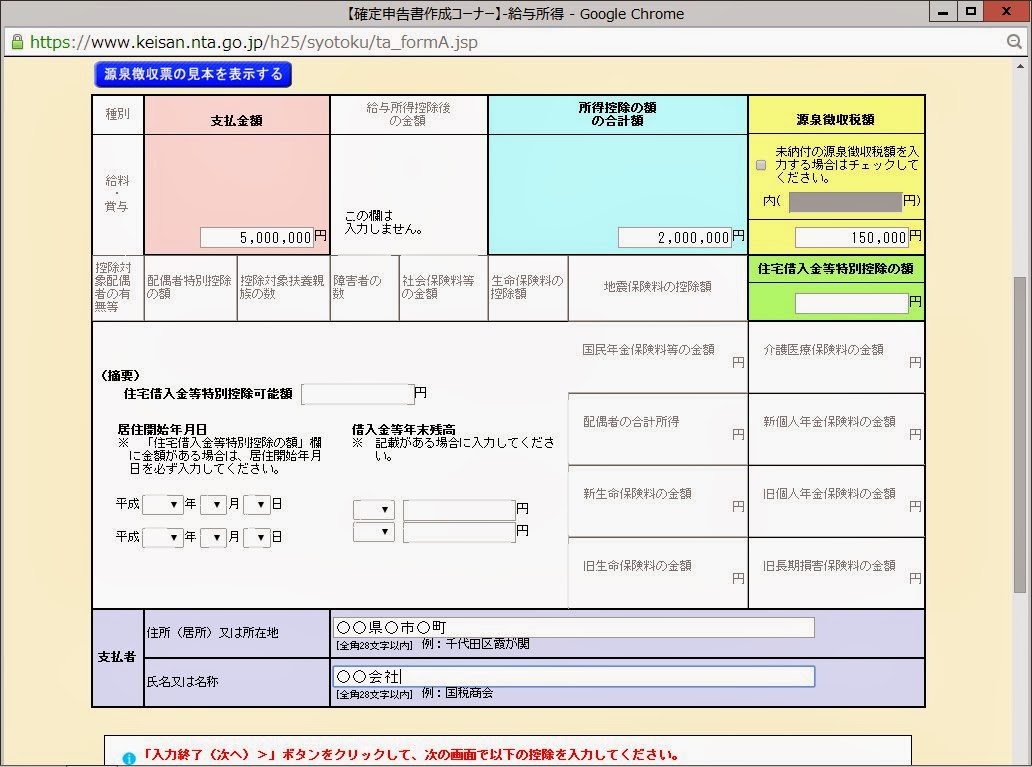Click the 源泉徴収票の見本を表示する button
Image resolution: width=1032 pixels, height=767 pixels.
[192, 74]
